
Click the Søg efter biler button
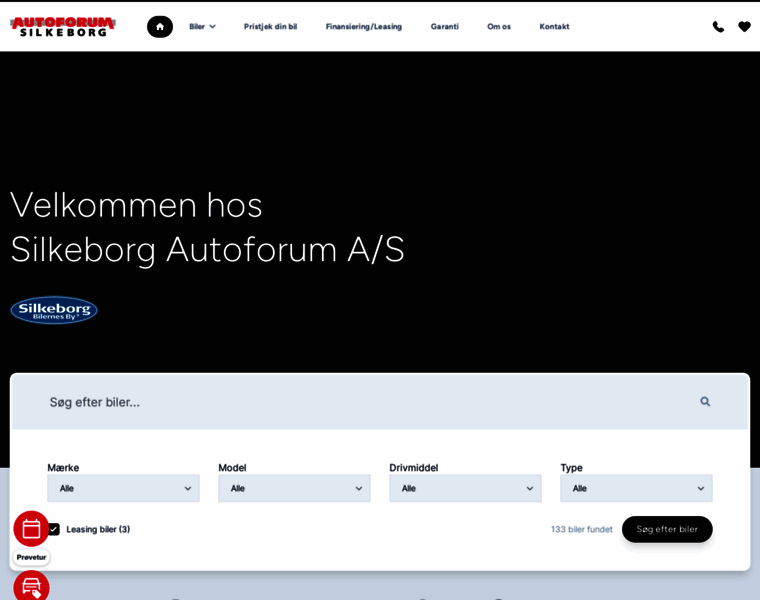(667, 529)
